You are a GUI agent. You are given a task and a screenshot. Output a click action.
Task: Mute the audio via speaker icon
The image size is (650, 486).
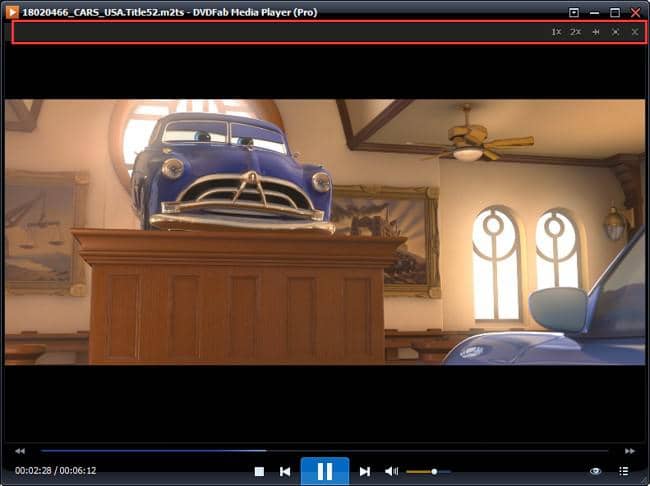pos(391,471)
